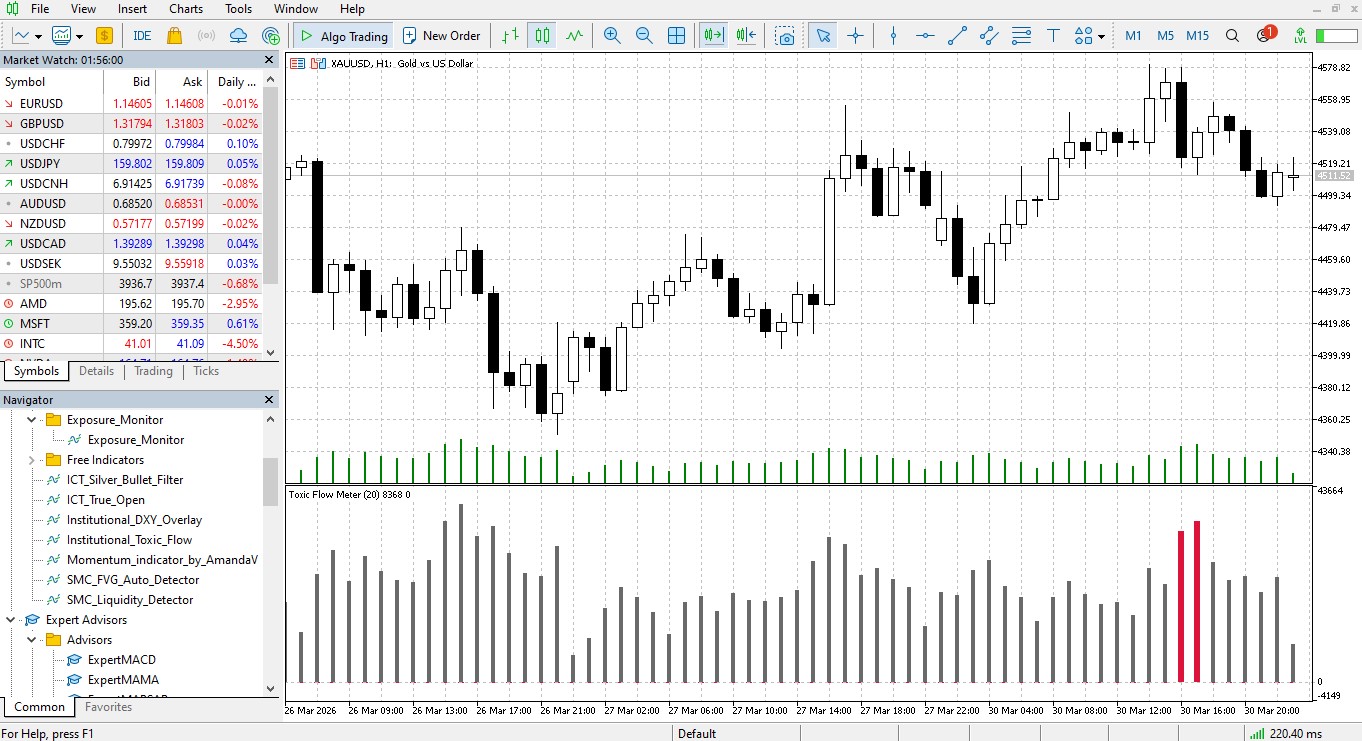Click the ExpertMACD advisor icon
Viewport: 1362px width, 741px height.
coord(75,660)
